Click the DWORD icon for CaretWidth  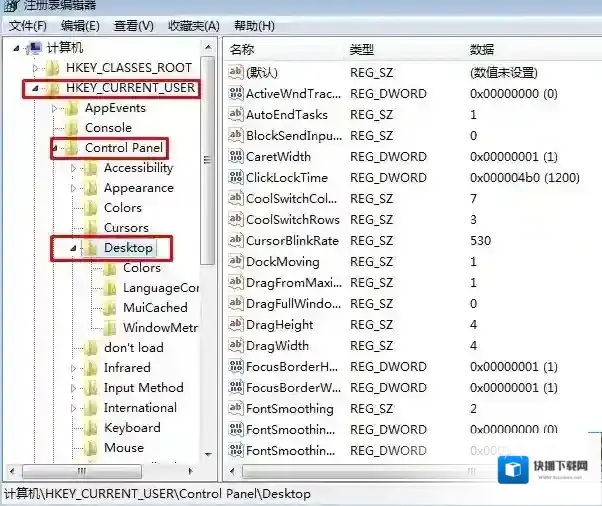coord(236,157)
